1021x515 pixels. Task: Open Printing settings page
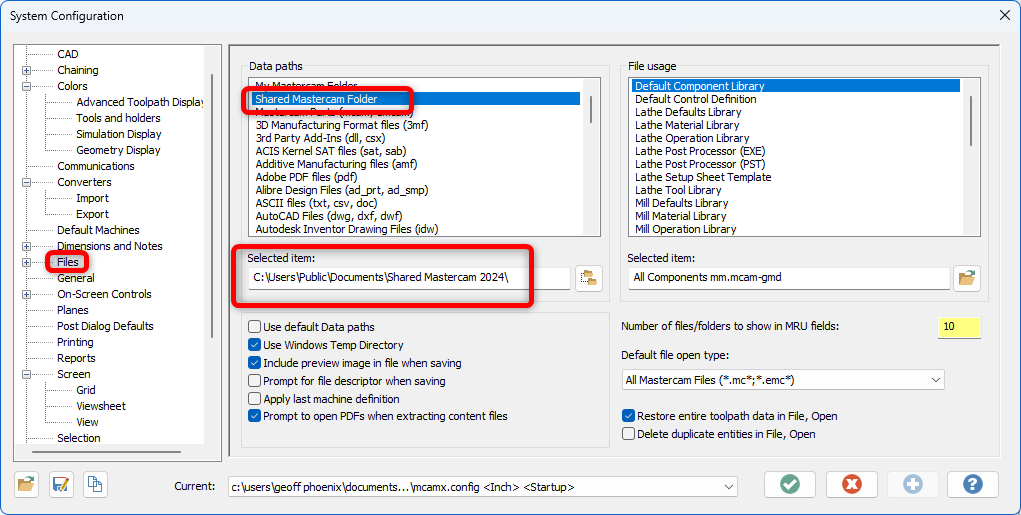tap(76, 342)
